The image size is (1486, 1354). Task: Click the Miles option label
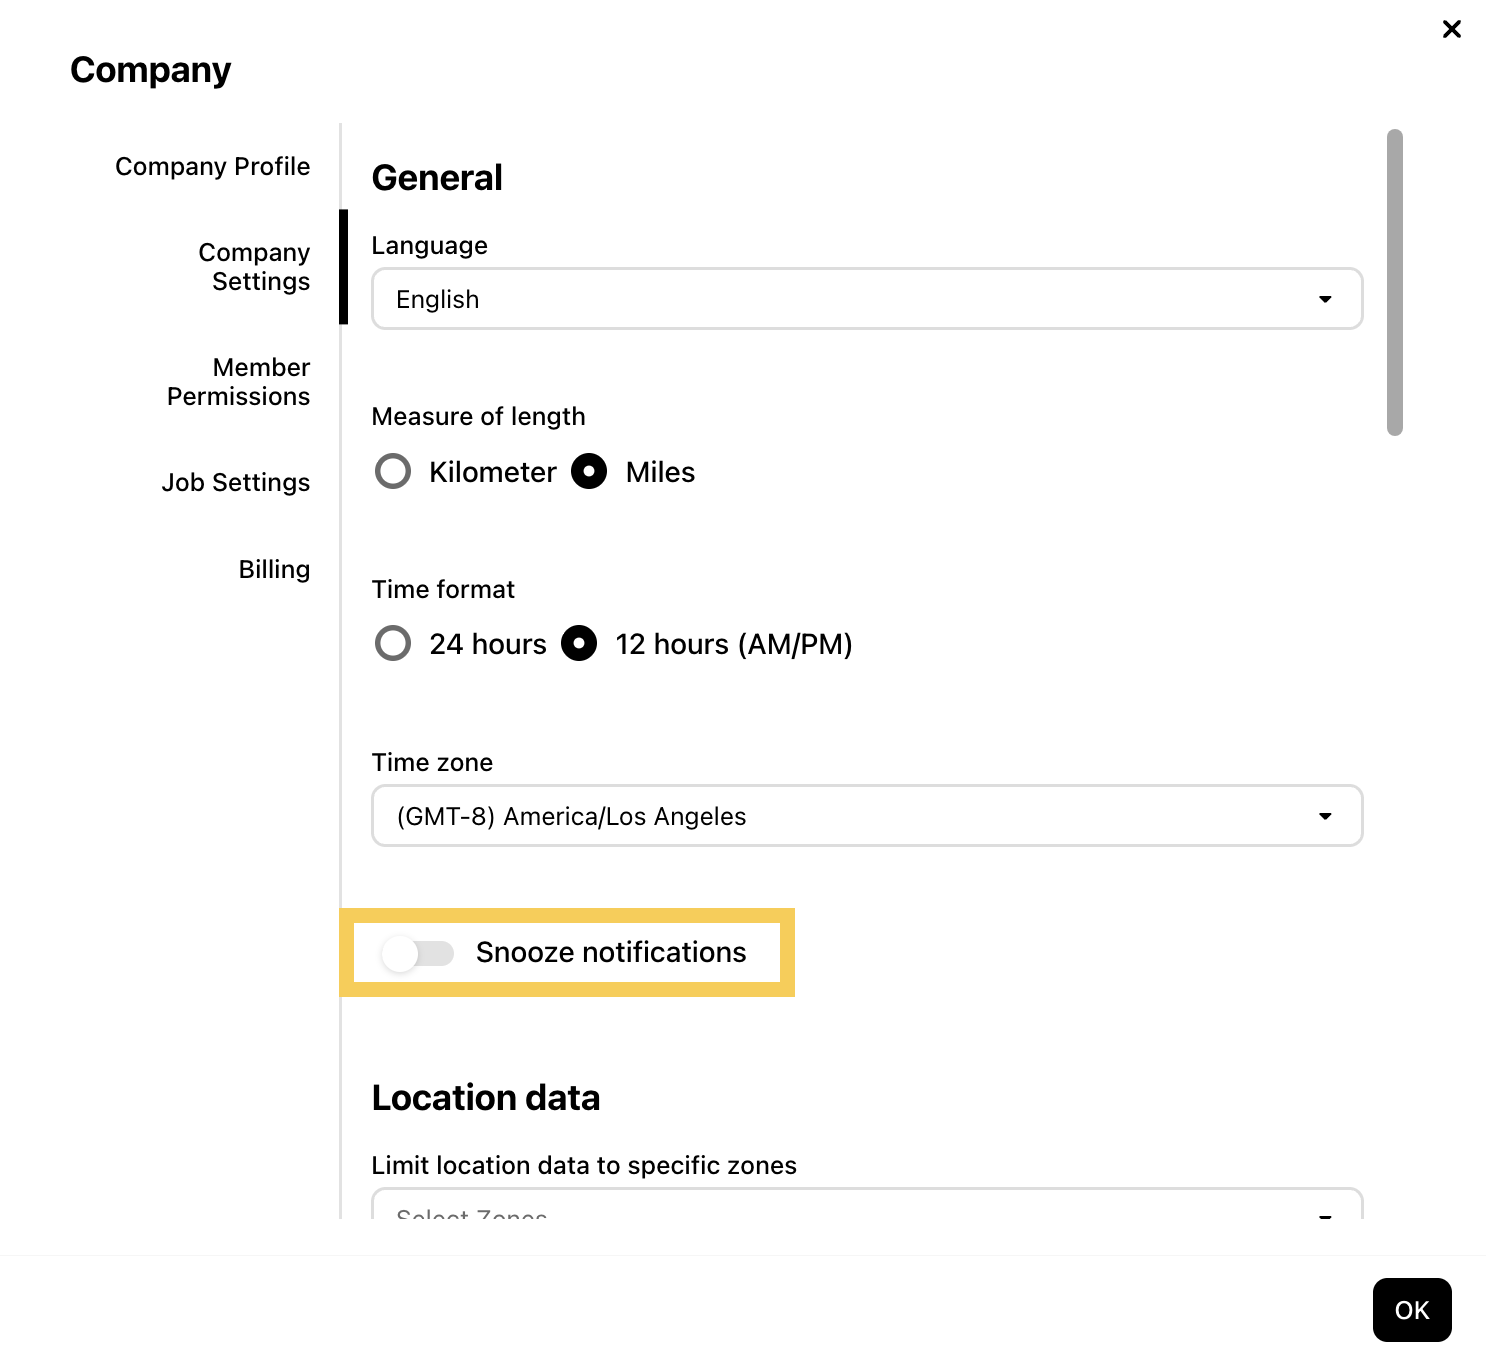[660, 472]
